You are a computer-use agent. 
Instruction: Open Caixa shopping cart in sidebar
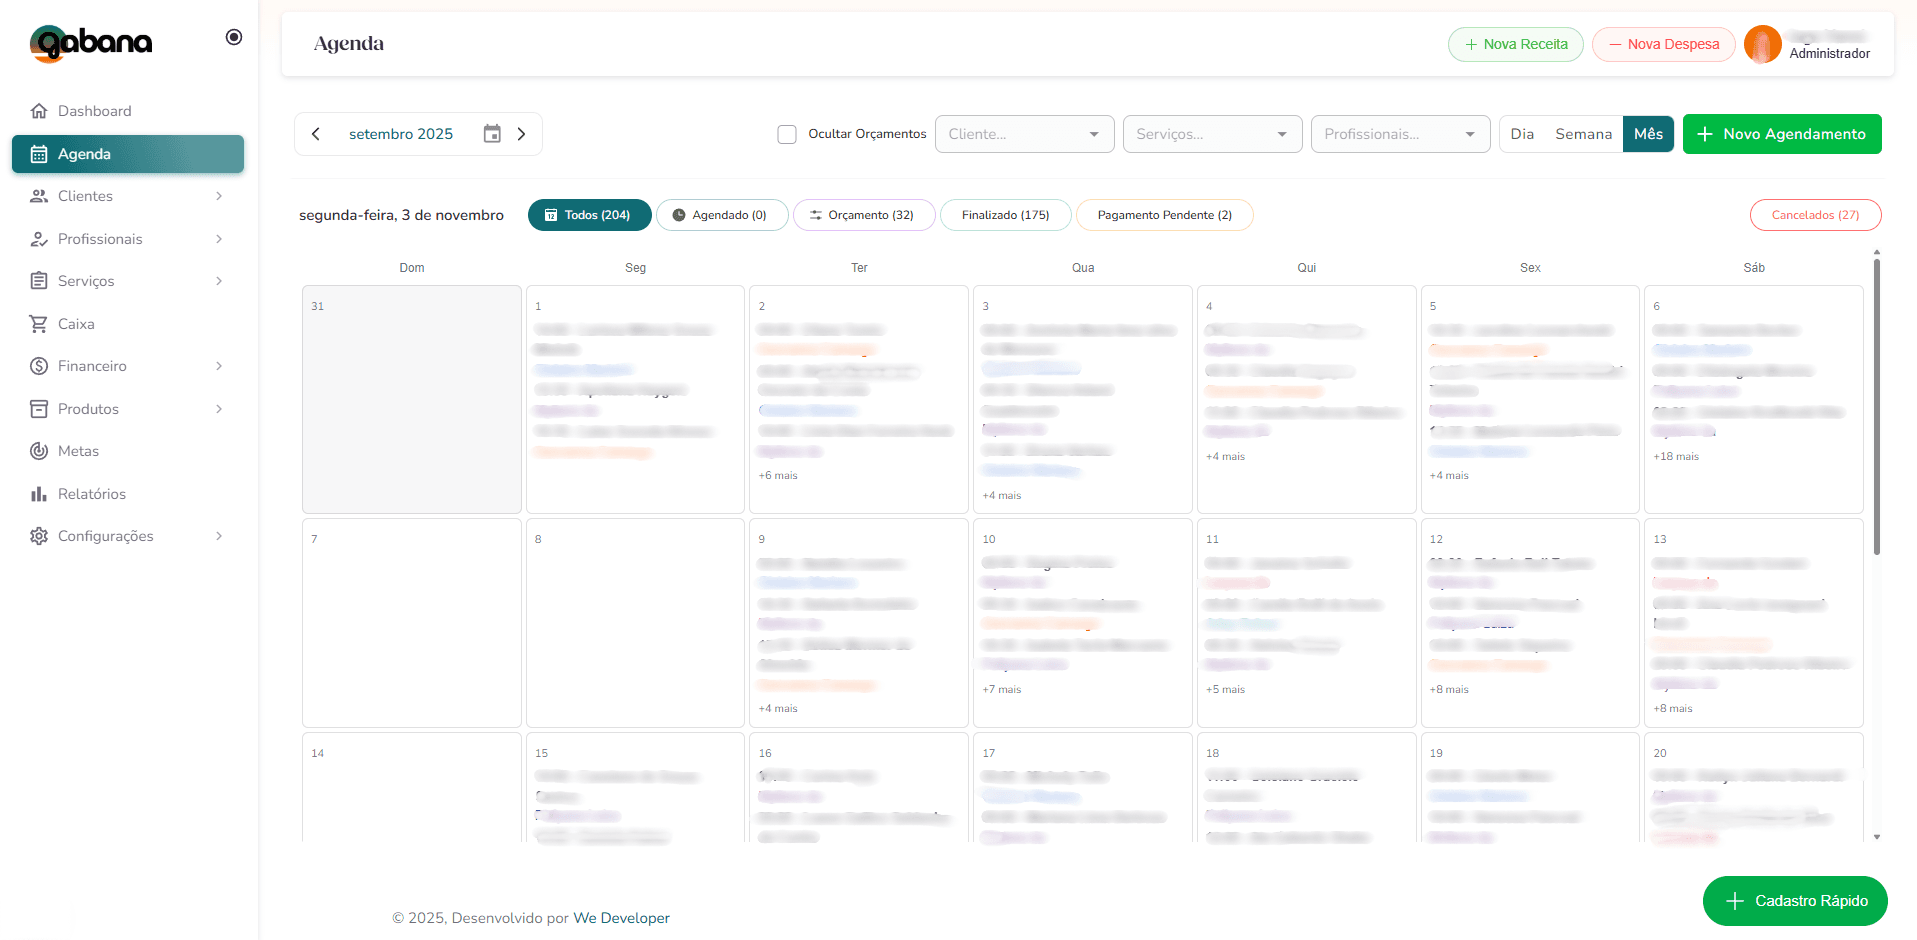pos(39,324)
